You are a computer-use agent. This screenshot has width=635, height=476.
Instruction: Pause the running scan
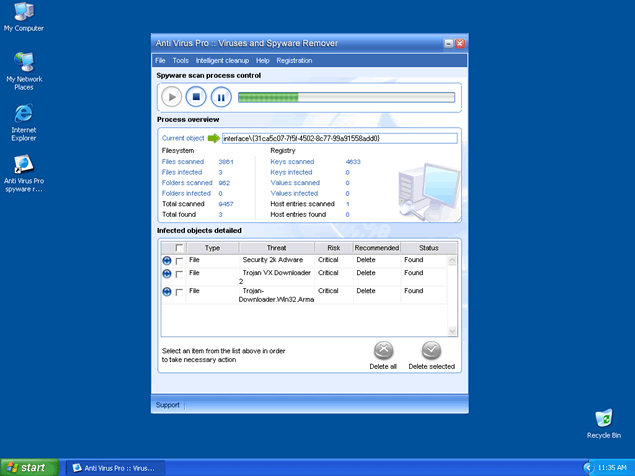[221, 97]
